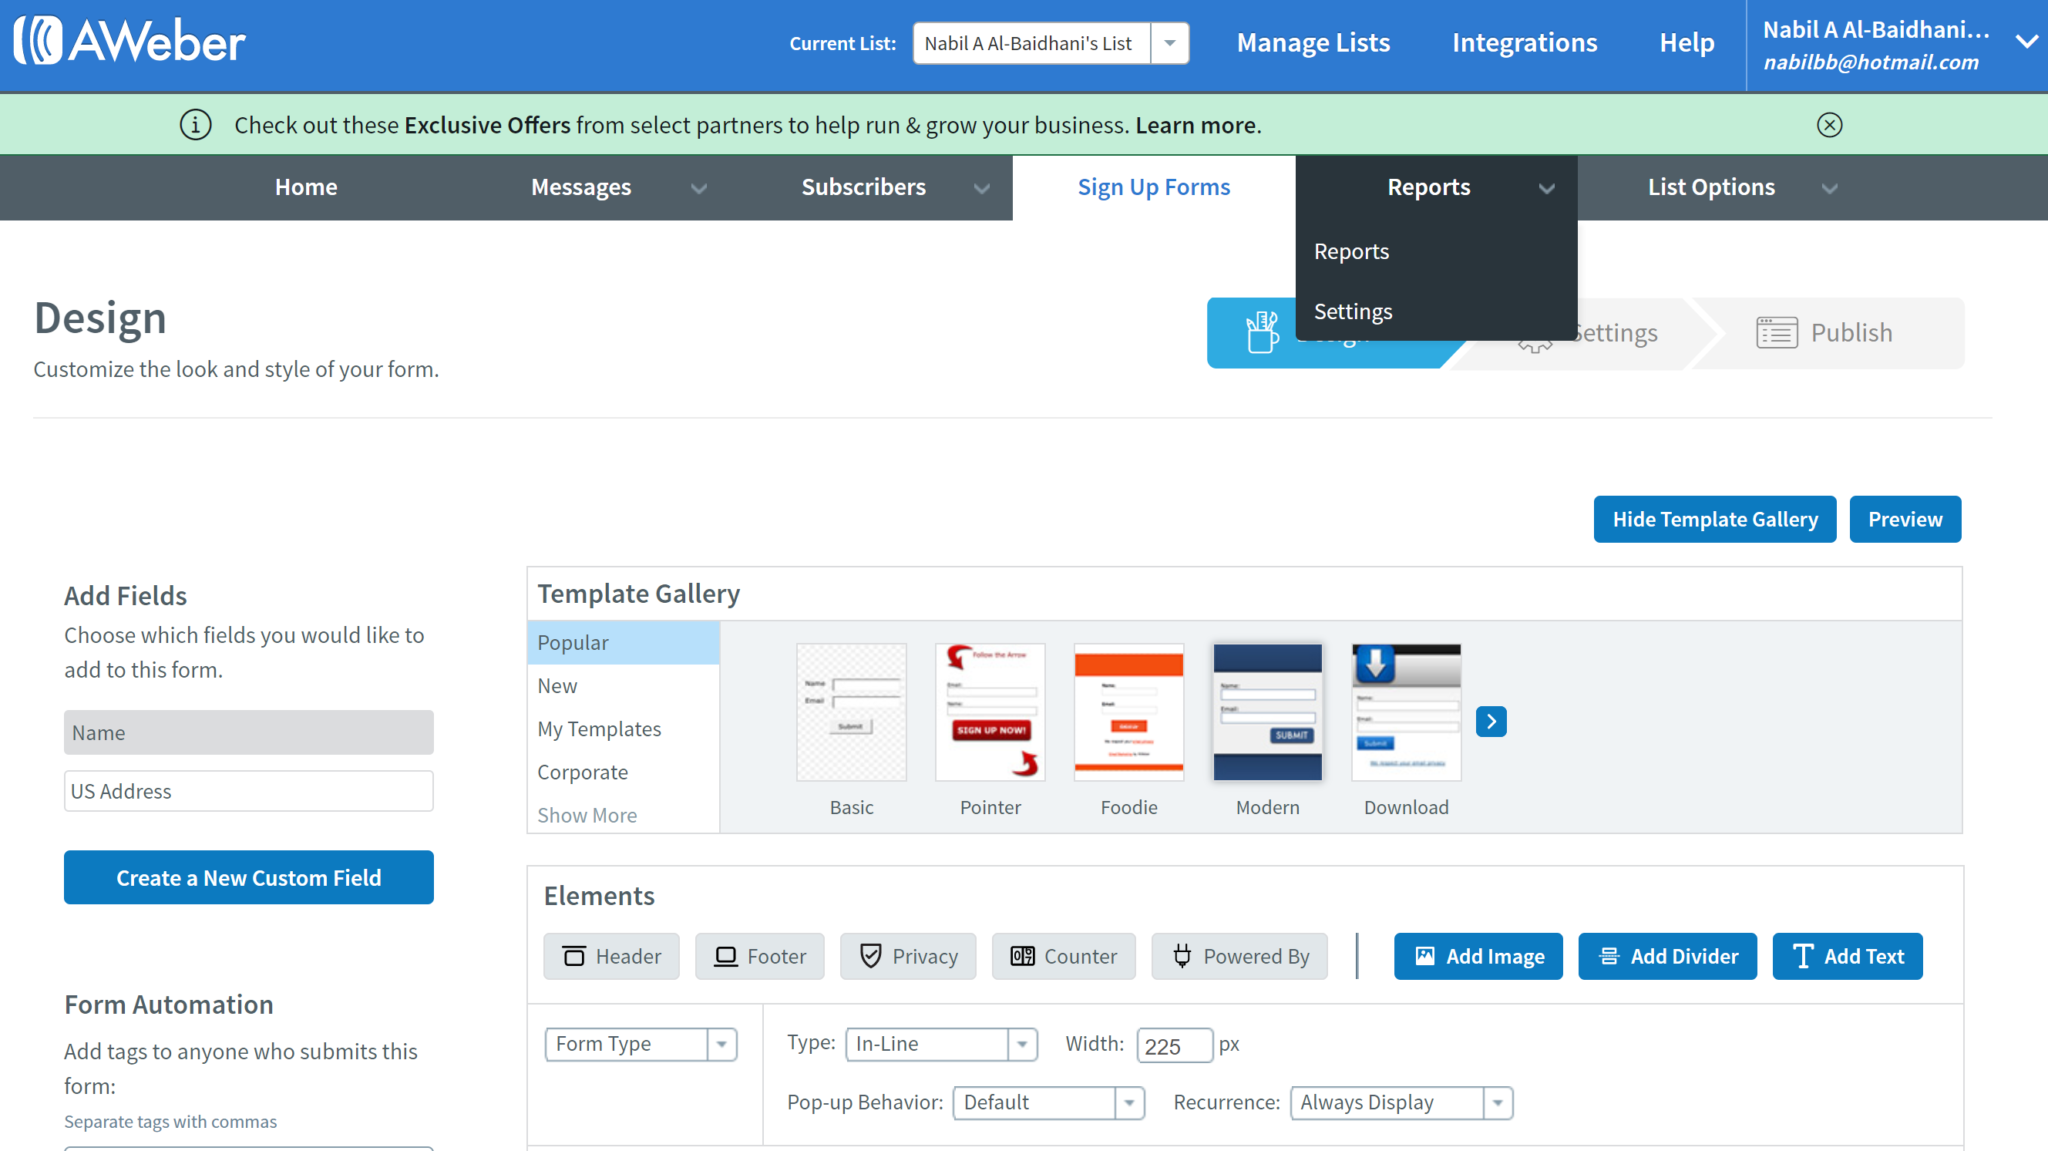Click the Publish step form icon

coord(1777,333)
